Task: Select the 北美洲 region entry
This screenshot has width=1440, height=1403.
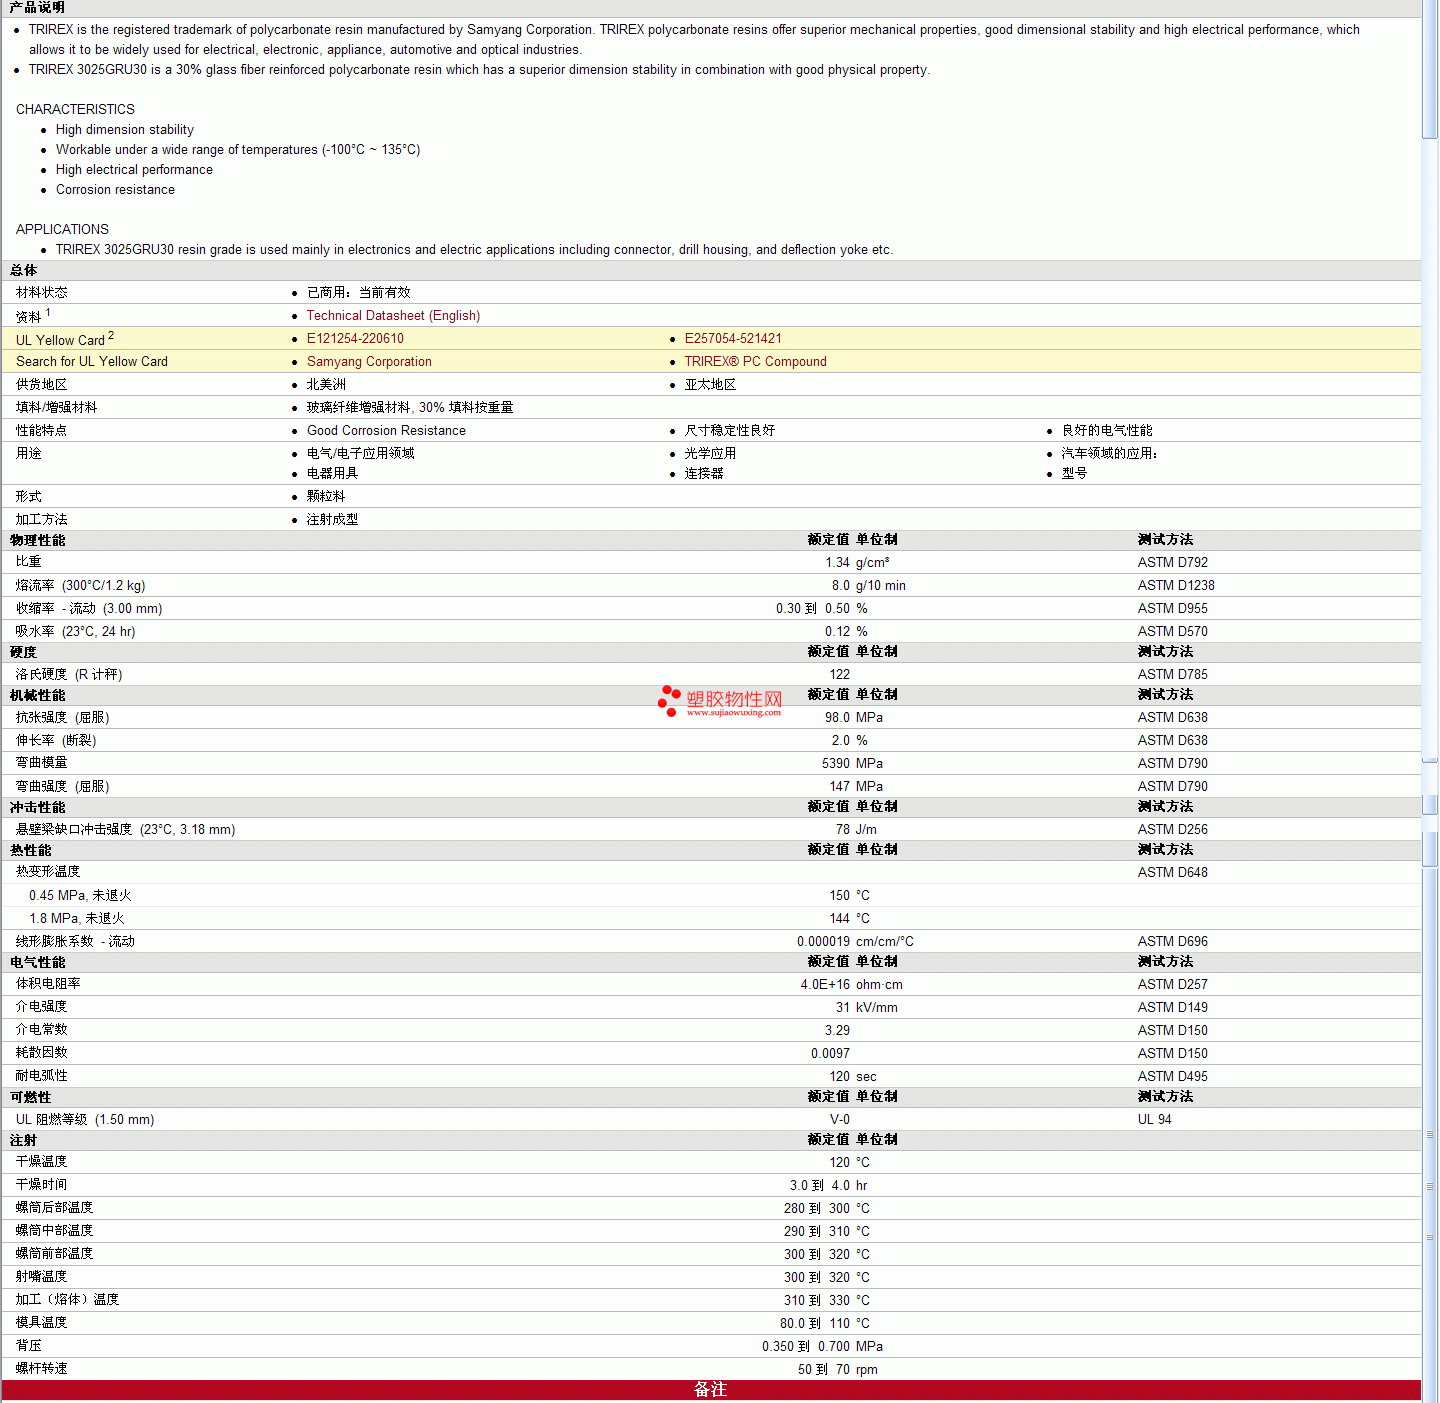Action: pyautogui.click(x=326, y=385)
